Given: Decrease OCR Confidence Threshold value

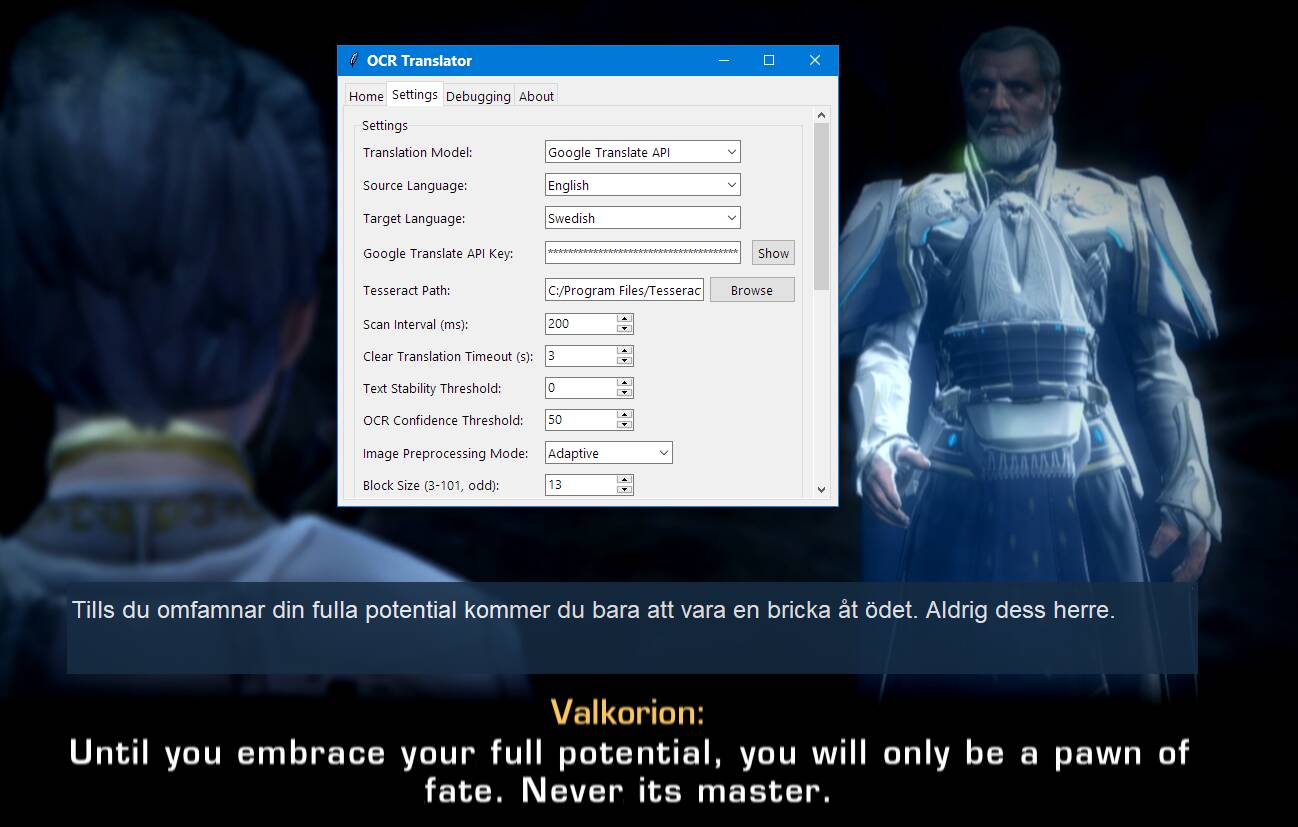Looking at the screenshot, I should [625, 425].
